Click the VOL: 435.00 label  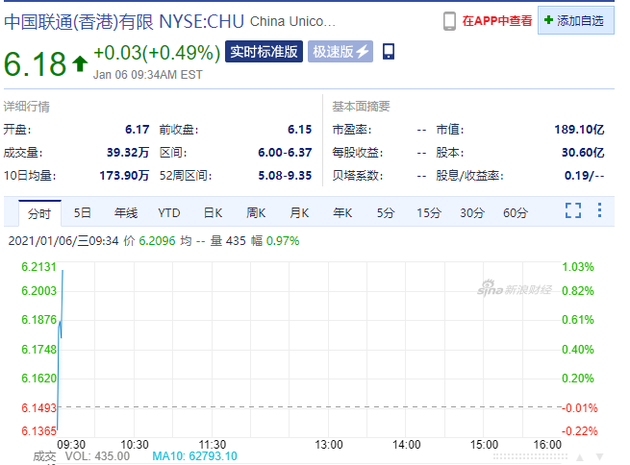pyautogui.click(x=97, y=456)
